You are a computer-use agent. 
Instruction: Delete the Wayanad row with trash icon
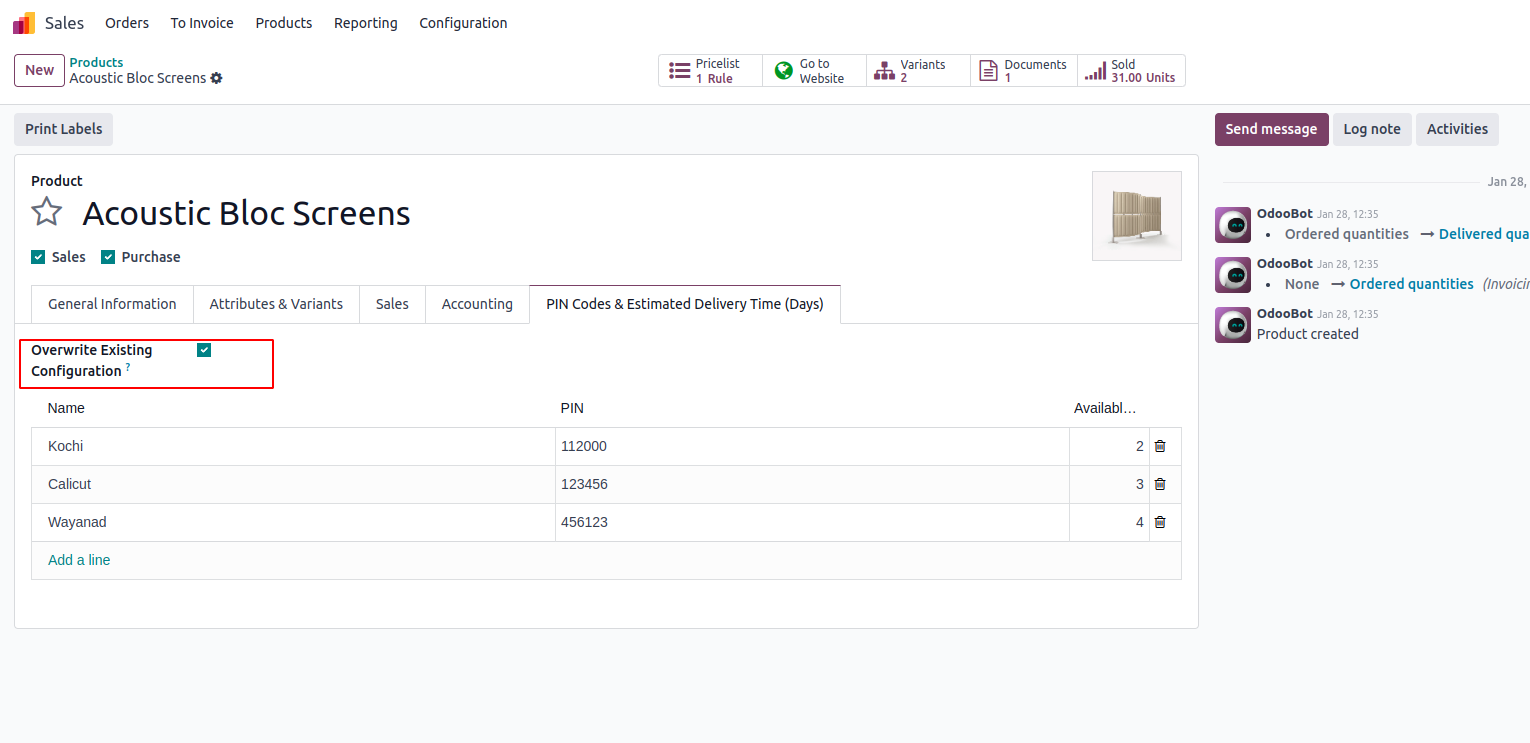[x=1160, y=522]
